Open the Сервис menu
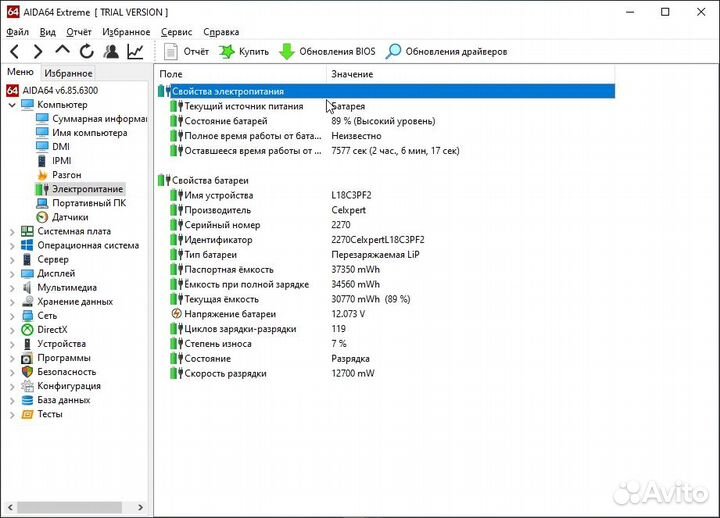The image size is (720, 518). [x=176, y=32]
